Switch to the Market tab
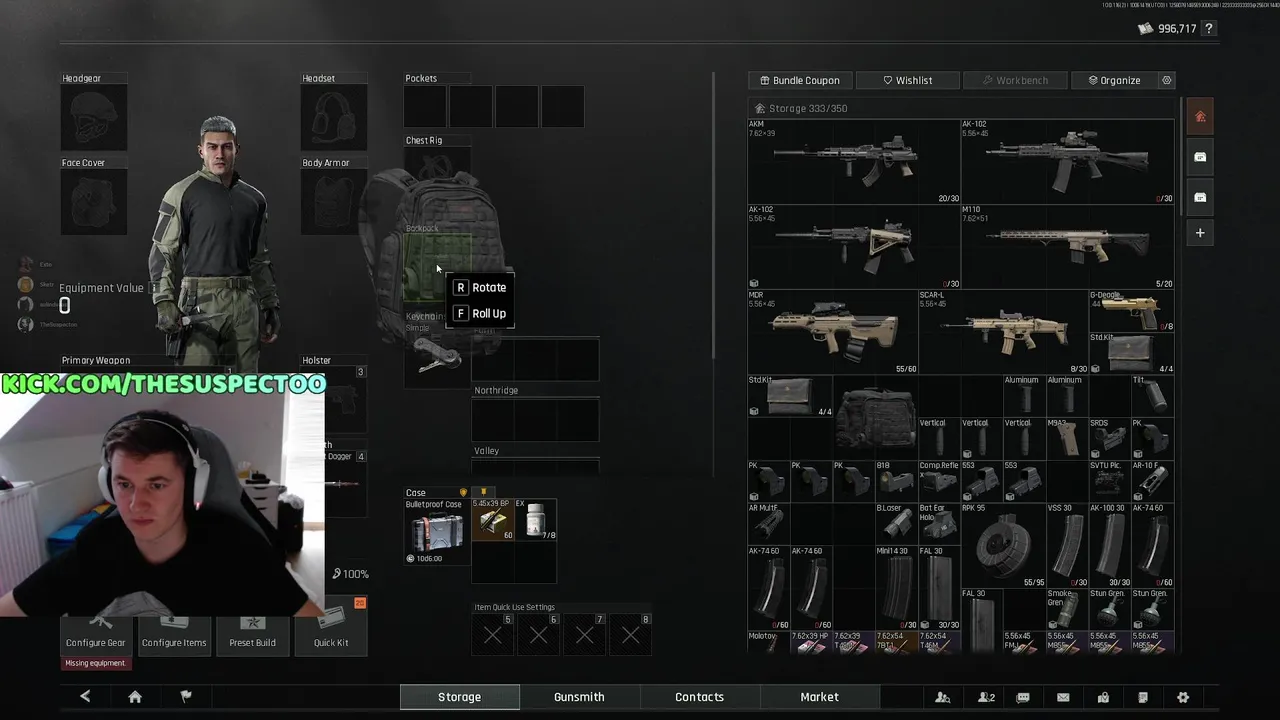 pyautogui.click(x=819, y=697)
